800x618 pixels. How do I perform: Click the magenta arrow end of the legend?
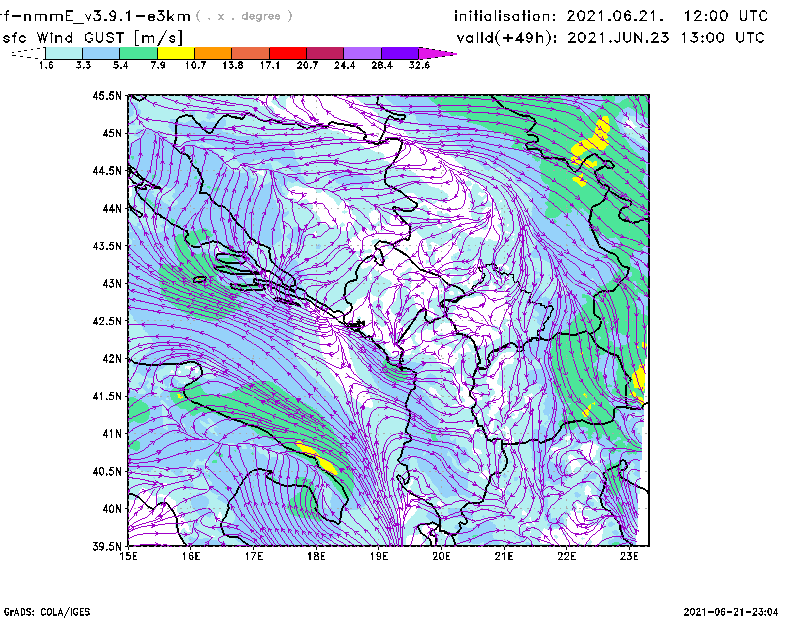pos(437,53)
